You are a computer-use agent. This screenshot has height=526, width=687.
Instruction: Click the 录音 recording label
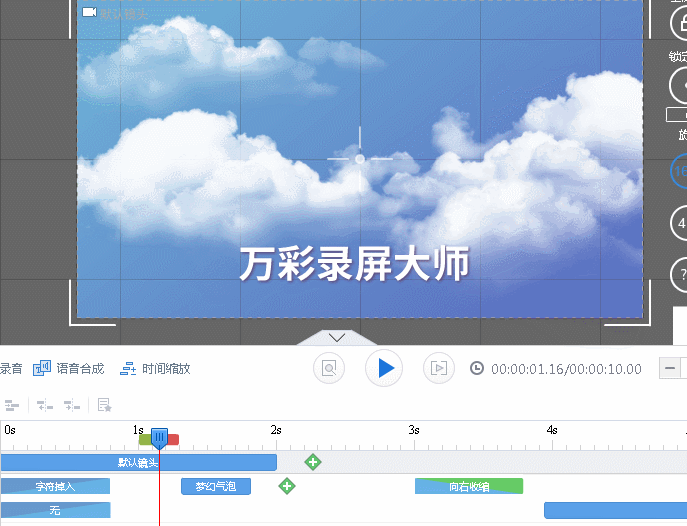tap(11, 369)
